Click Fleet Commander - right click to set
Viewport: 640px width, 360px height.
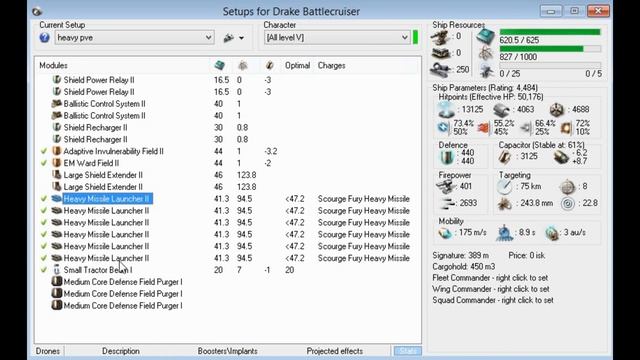click(x=490, y=278)
